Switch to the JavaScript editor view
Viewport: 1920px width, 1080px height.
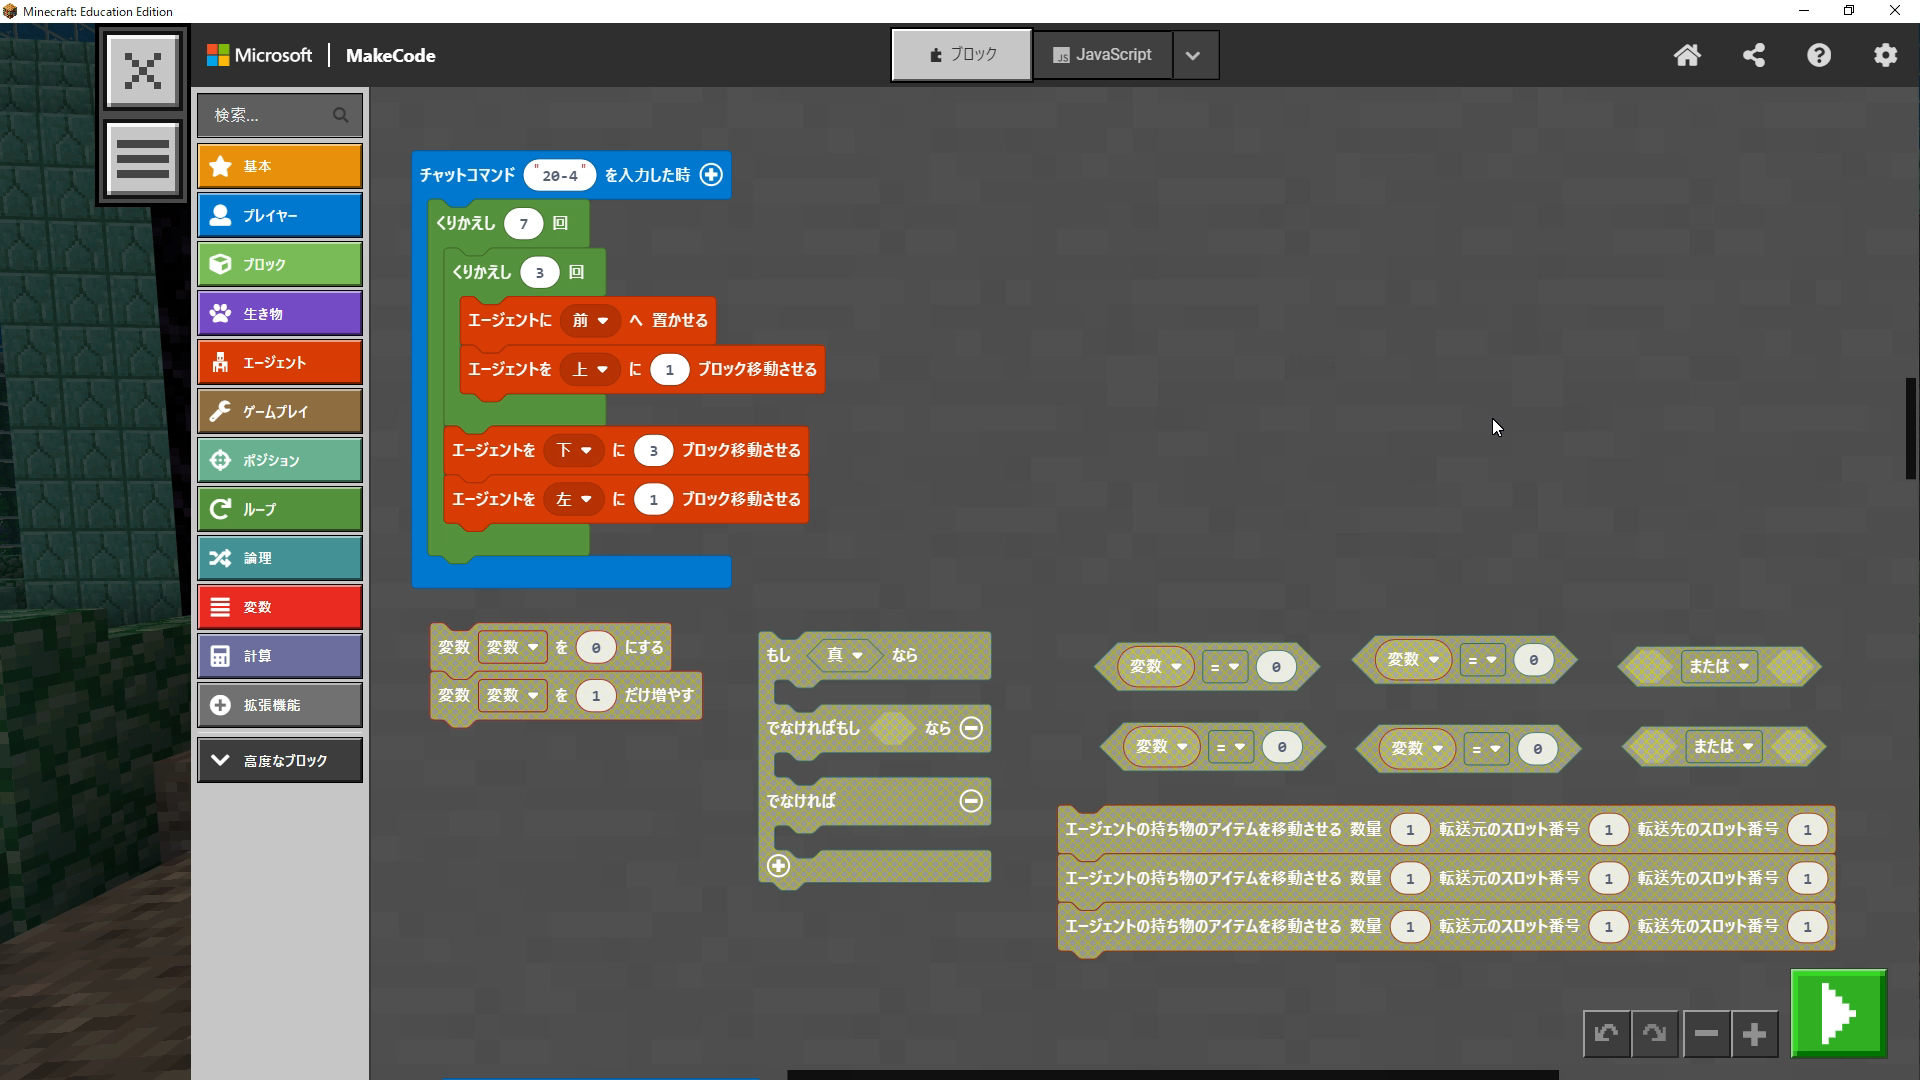1102,55
